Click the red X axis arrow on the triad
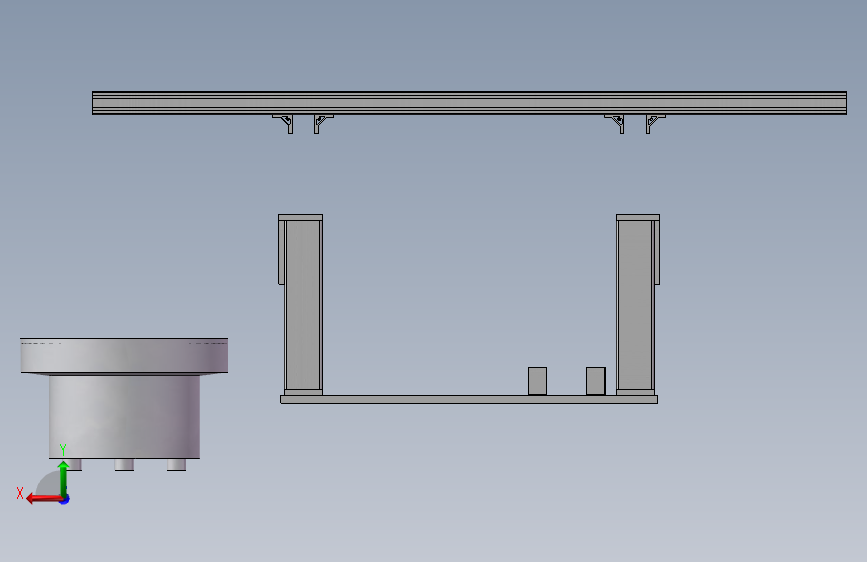 point(44,499)
